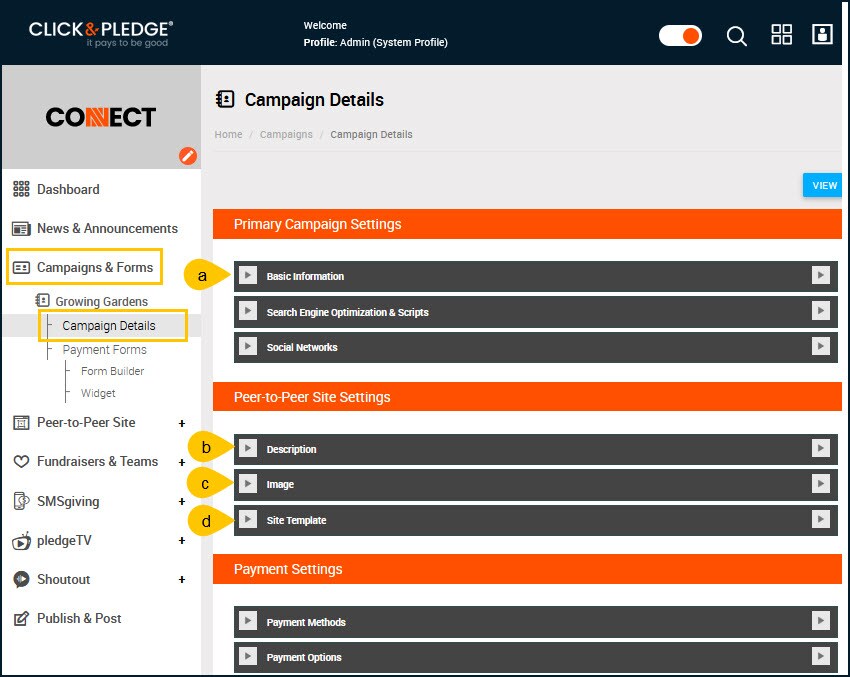Click the Dashboard grid icon

[21, 189]
